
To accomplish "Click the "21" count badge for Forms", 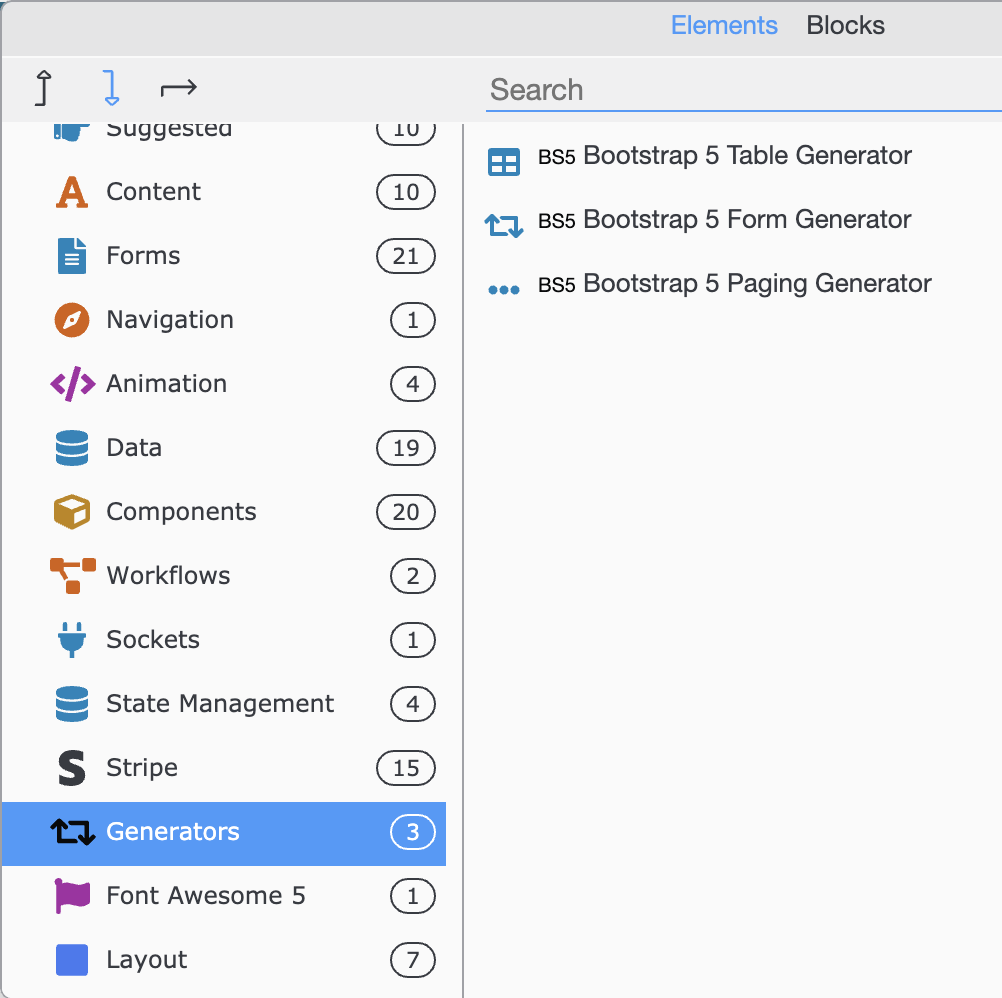I will click(406, 256).
